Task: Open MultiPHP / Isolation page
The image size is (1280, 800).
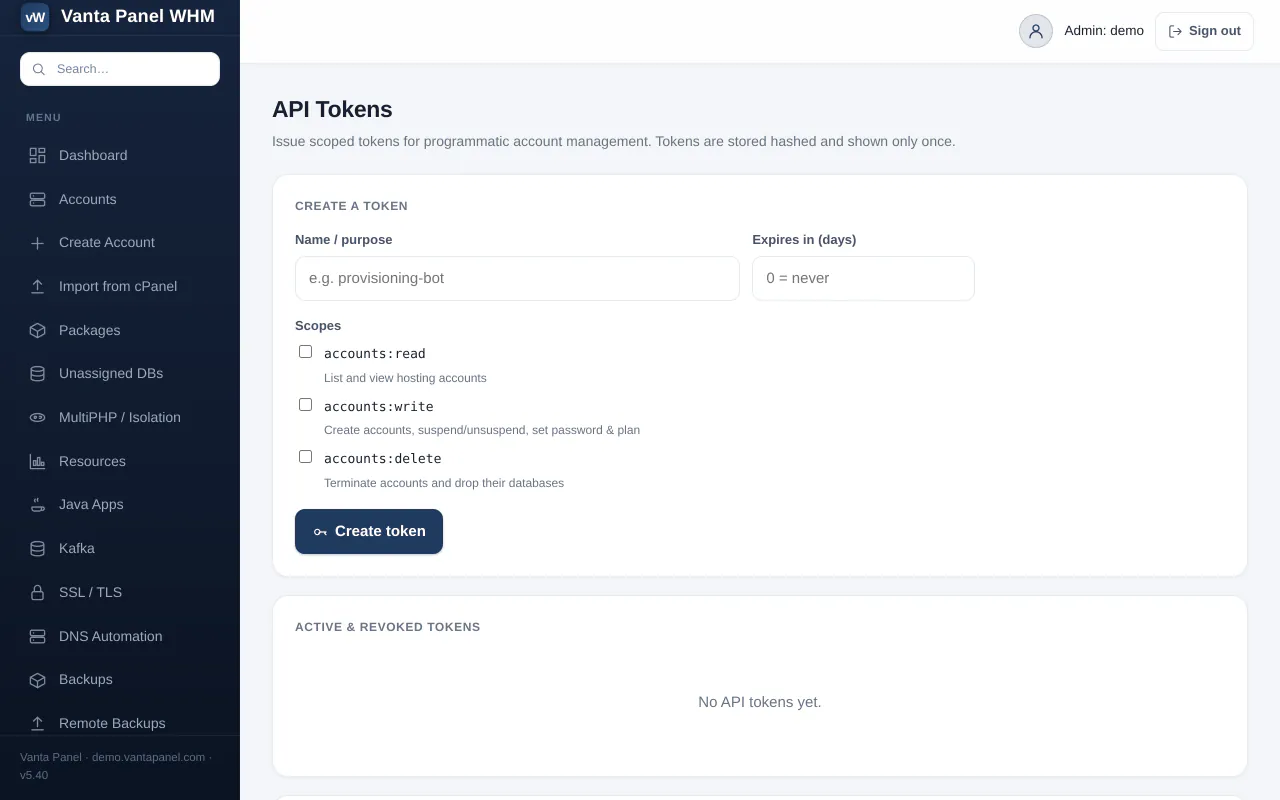Action: pyautogui.click(x=120, y=417)
